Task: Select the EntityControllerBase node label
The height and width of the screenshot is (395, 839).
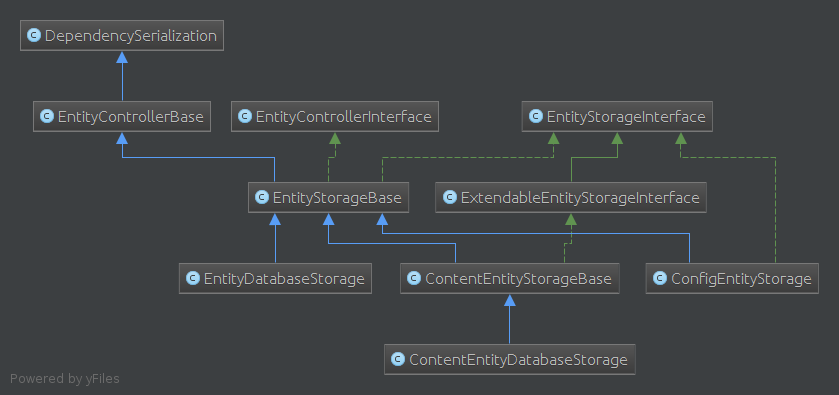Action: [131, 117]
